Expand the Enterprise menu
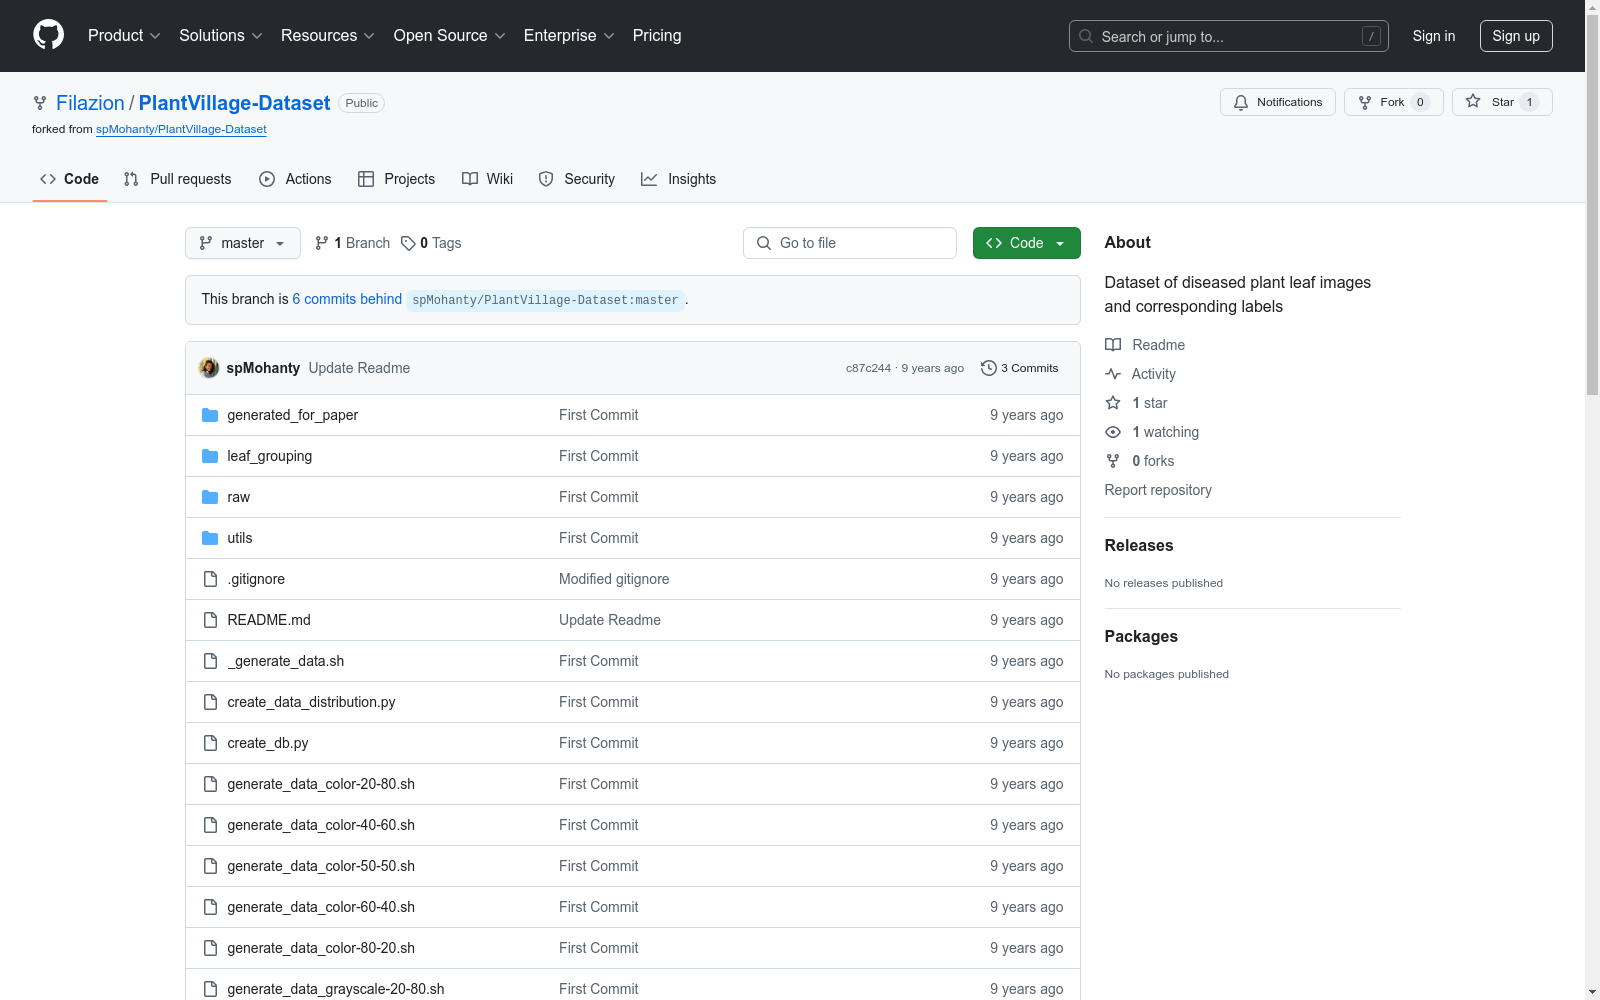 tap(570, 35)
